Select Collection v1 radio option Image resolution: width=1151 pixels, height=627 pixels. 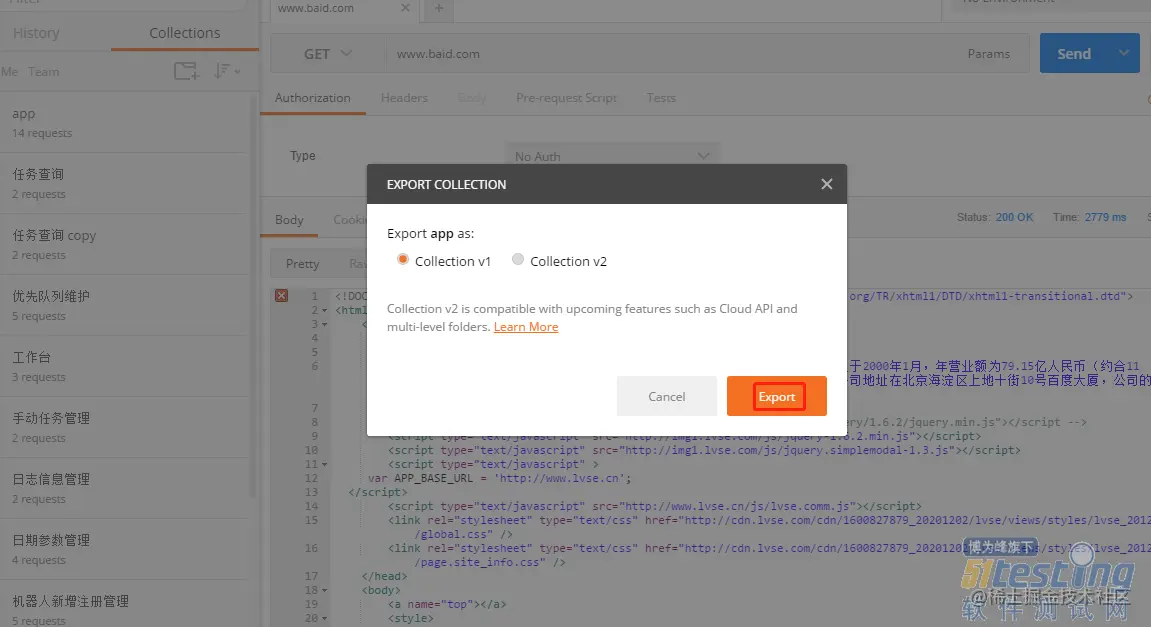[402, 259]
